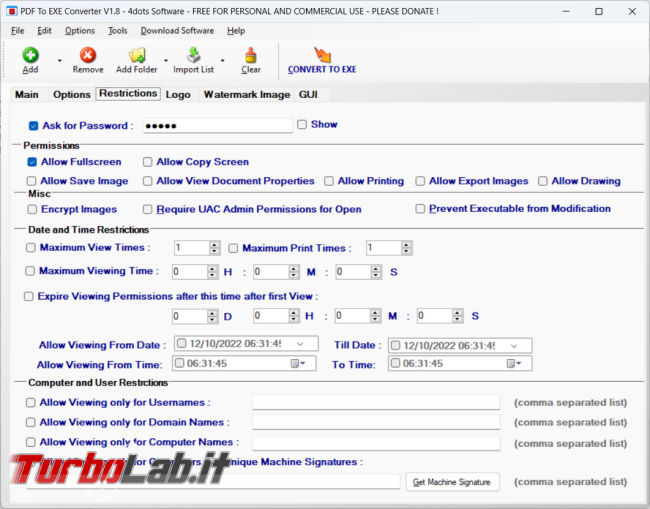Open the Allow Viewing From Time spinner

pos(298,364)
